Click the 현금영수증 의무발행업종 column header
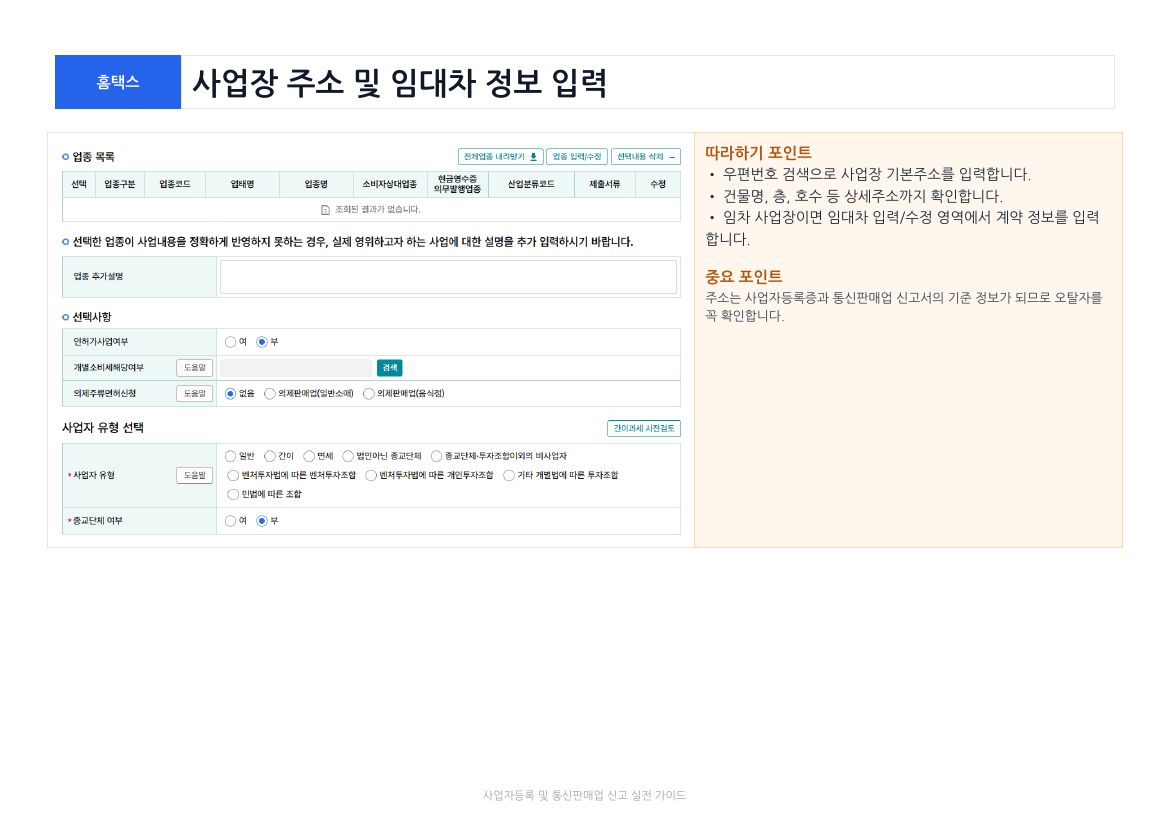The height and width of the screenshot is (827, 1170). [457, 184]
